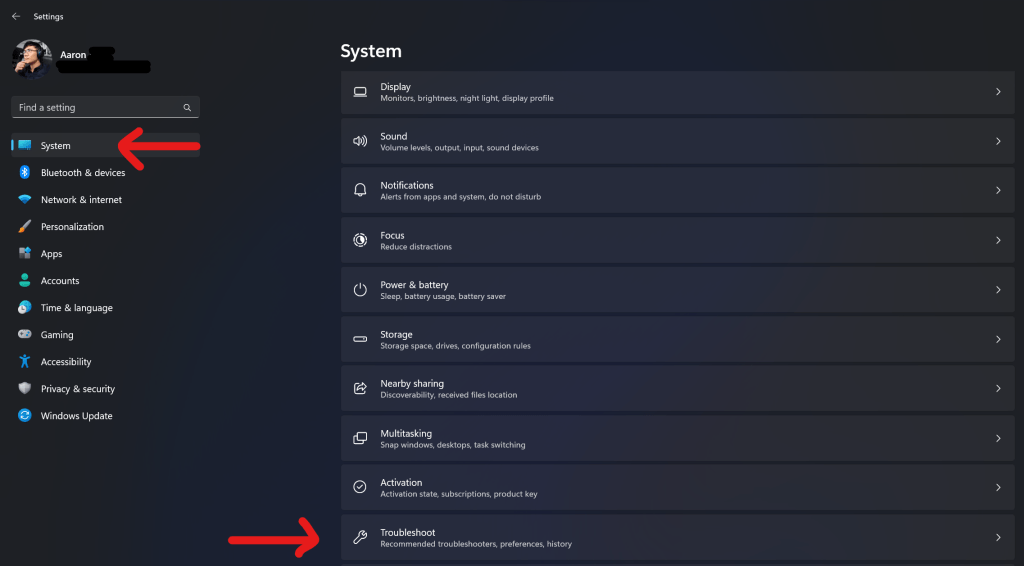
Task: Click the search magnifier icon
Action: pos(187,108)
